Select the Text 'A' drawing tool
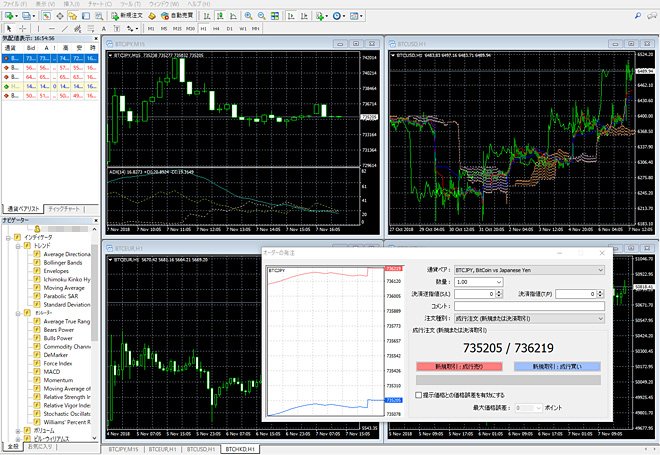Screen dimensions: 660x455 (x=104, y=29)
